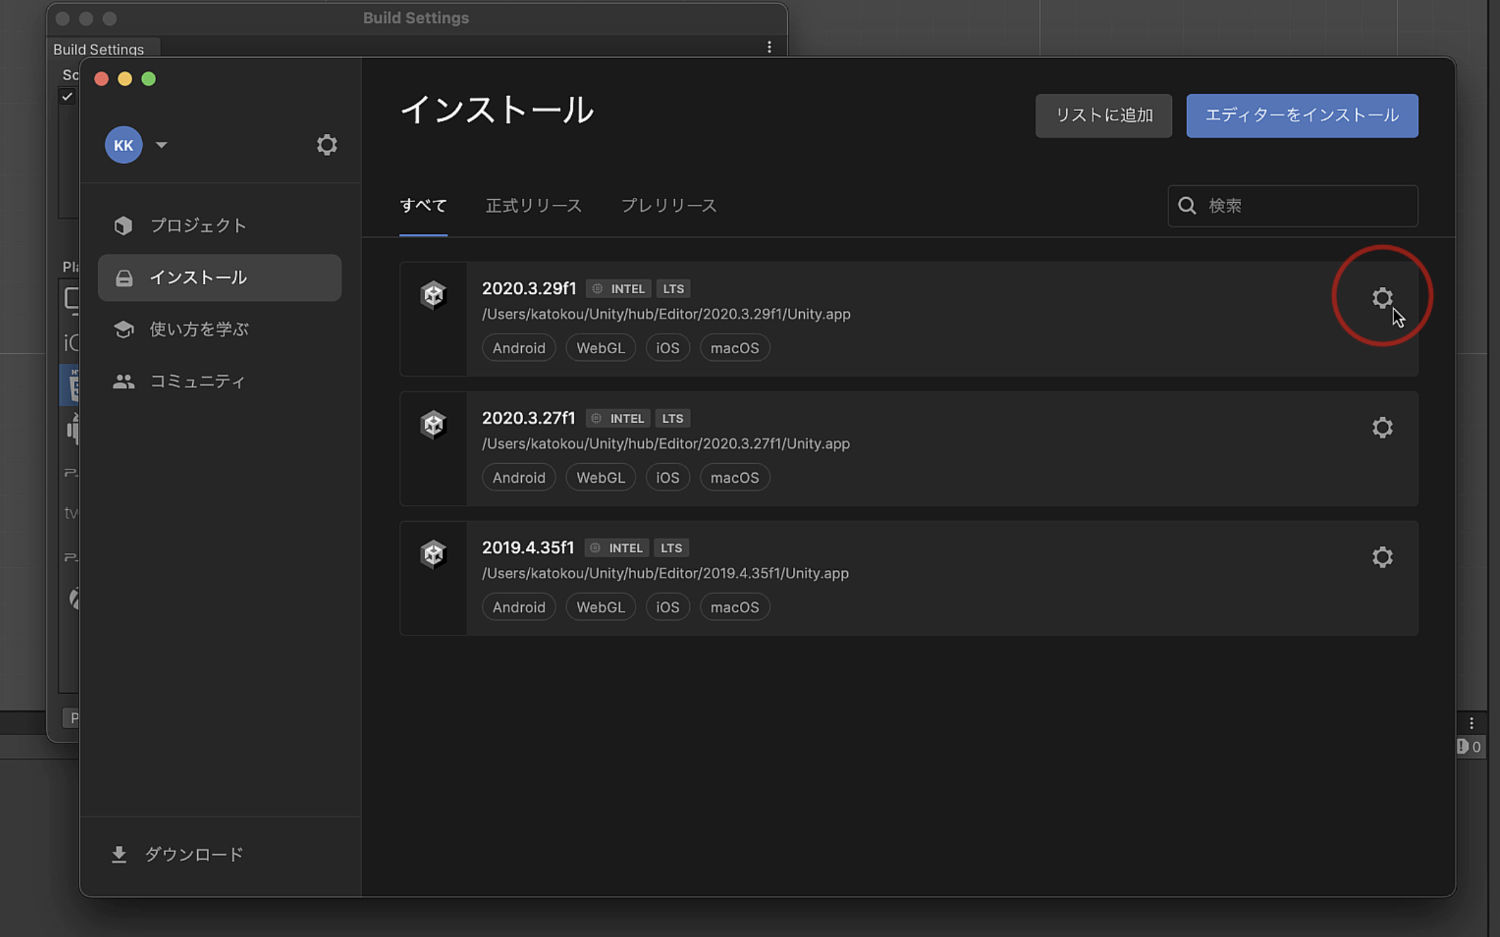Switch to the プレリリース tab

click(669, 206)
